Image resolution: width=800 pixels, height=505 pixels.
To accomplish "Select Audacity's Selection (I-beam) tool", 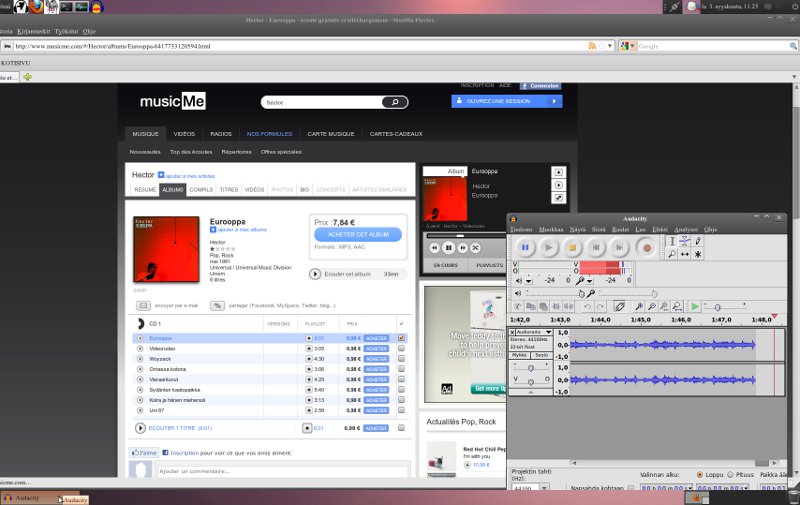I will tap(672, 241).
